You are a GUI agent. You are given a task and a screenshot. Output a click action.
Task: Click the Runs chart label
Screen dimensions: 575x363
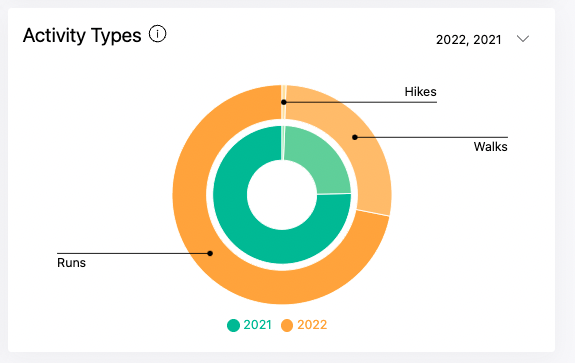(x=71, y=263)
